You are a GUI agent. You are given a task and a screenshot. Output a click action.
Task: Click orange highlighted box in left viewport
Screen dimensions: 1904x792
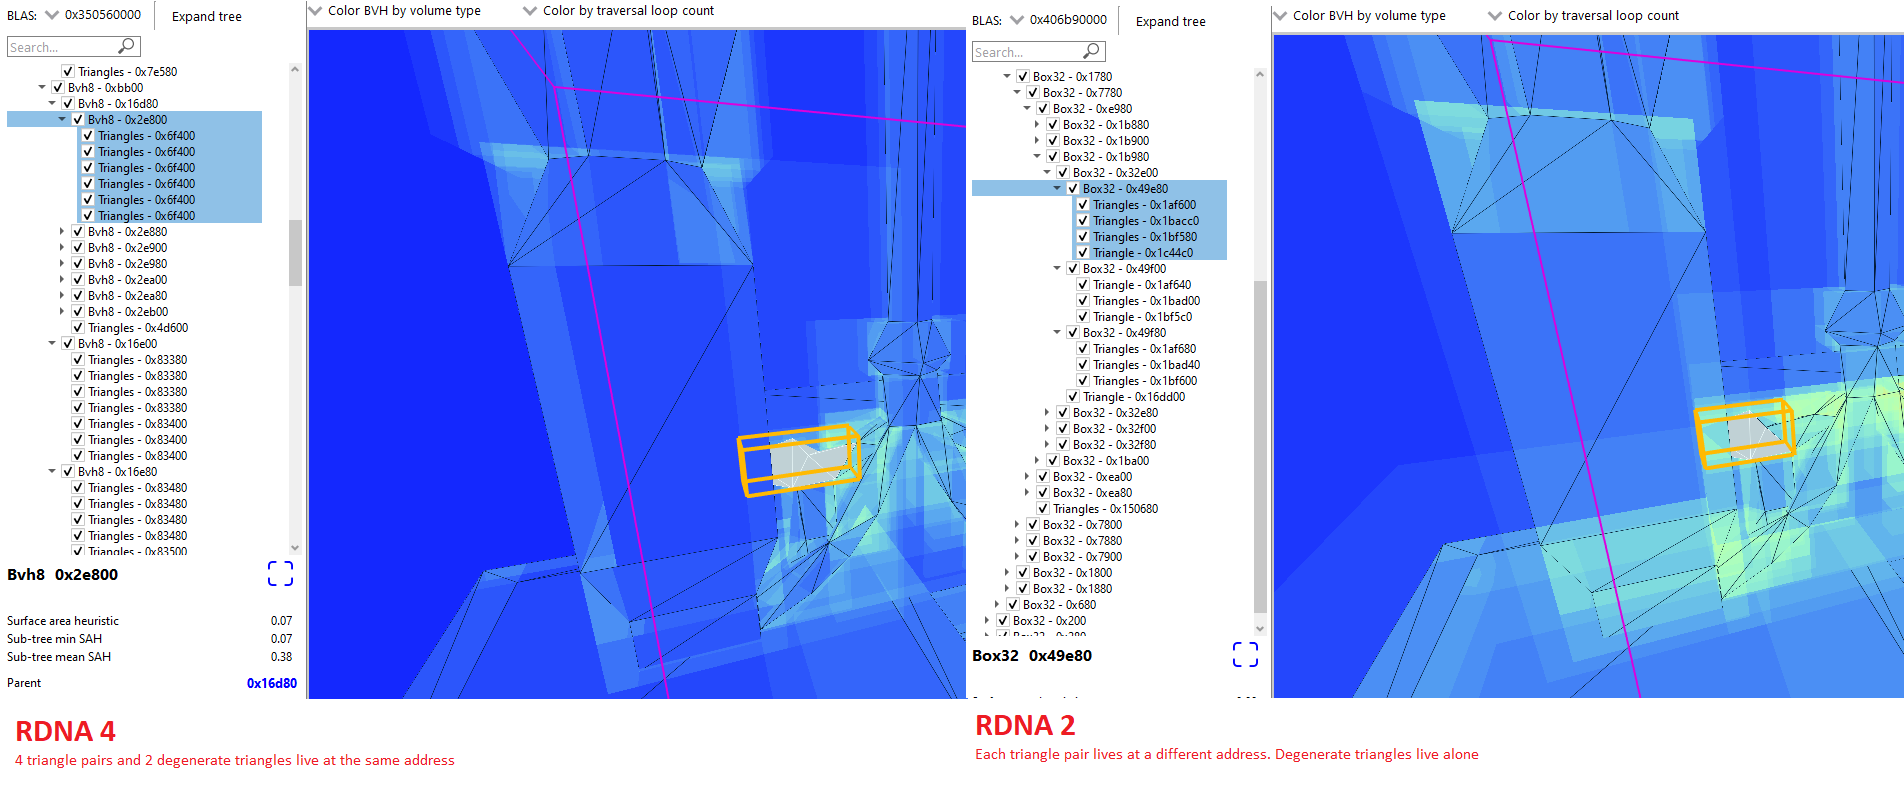799,460
